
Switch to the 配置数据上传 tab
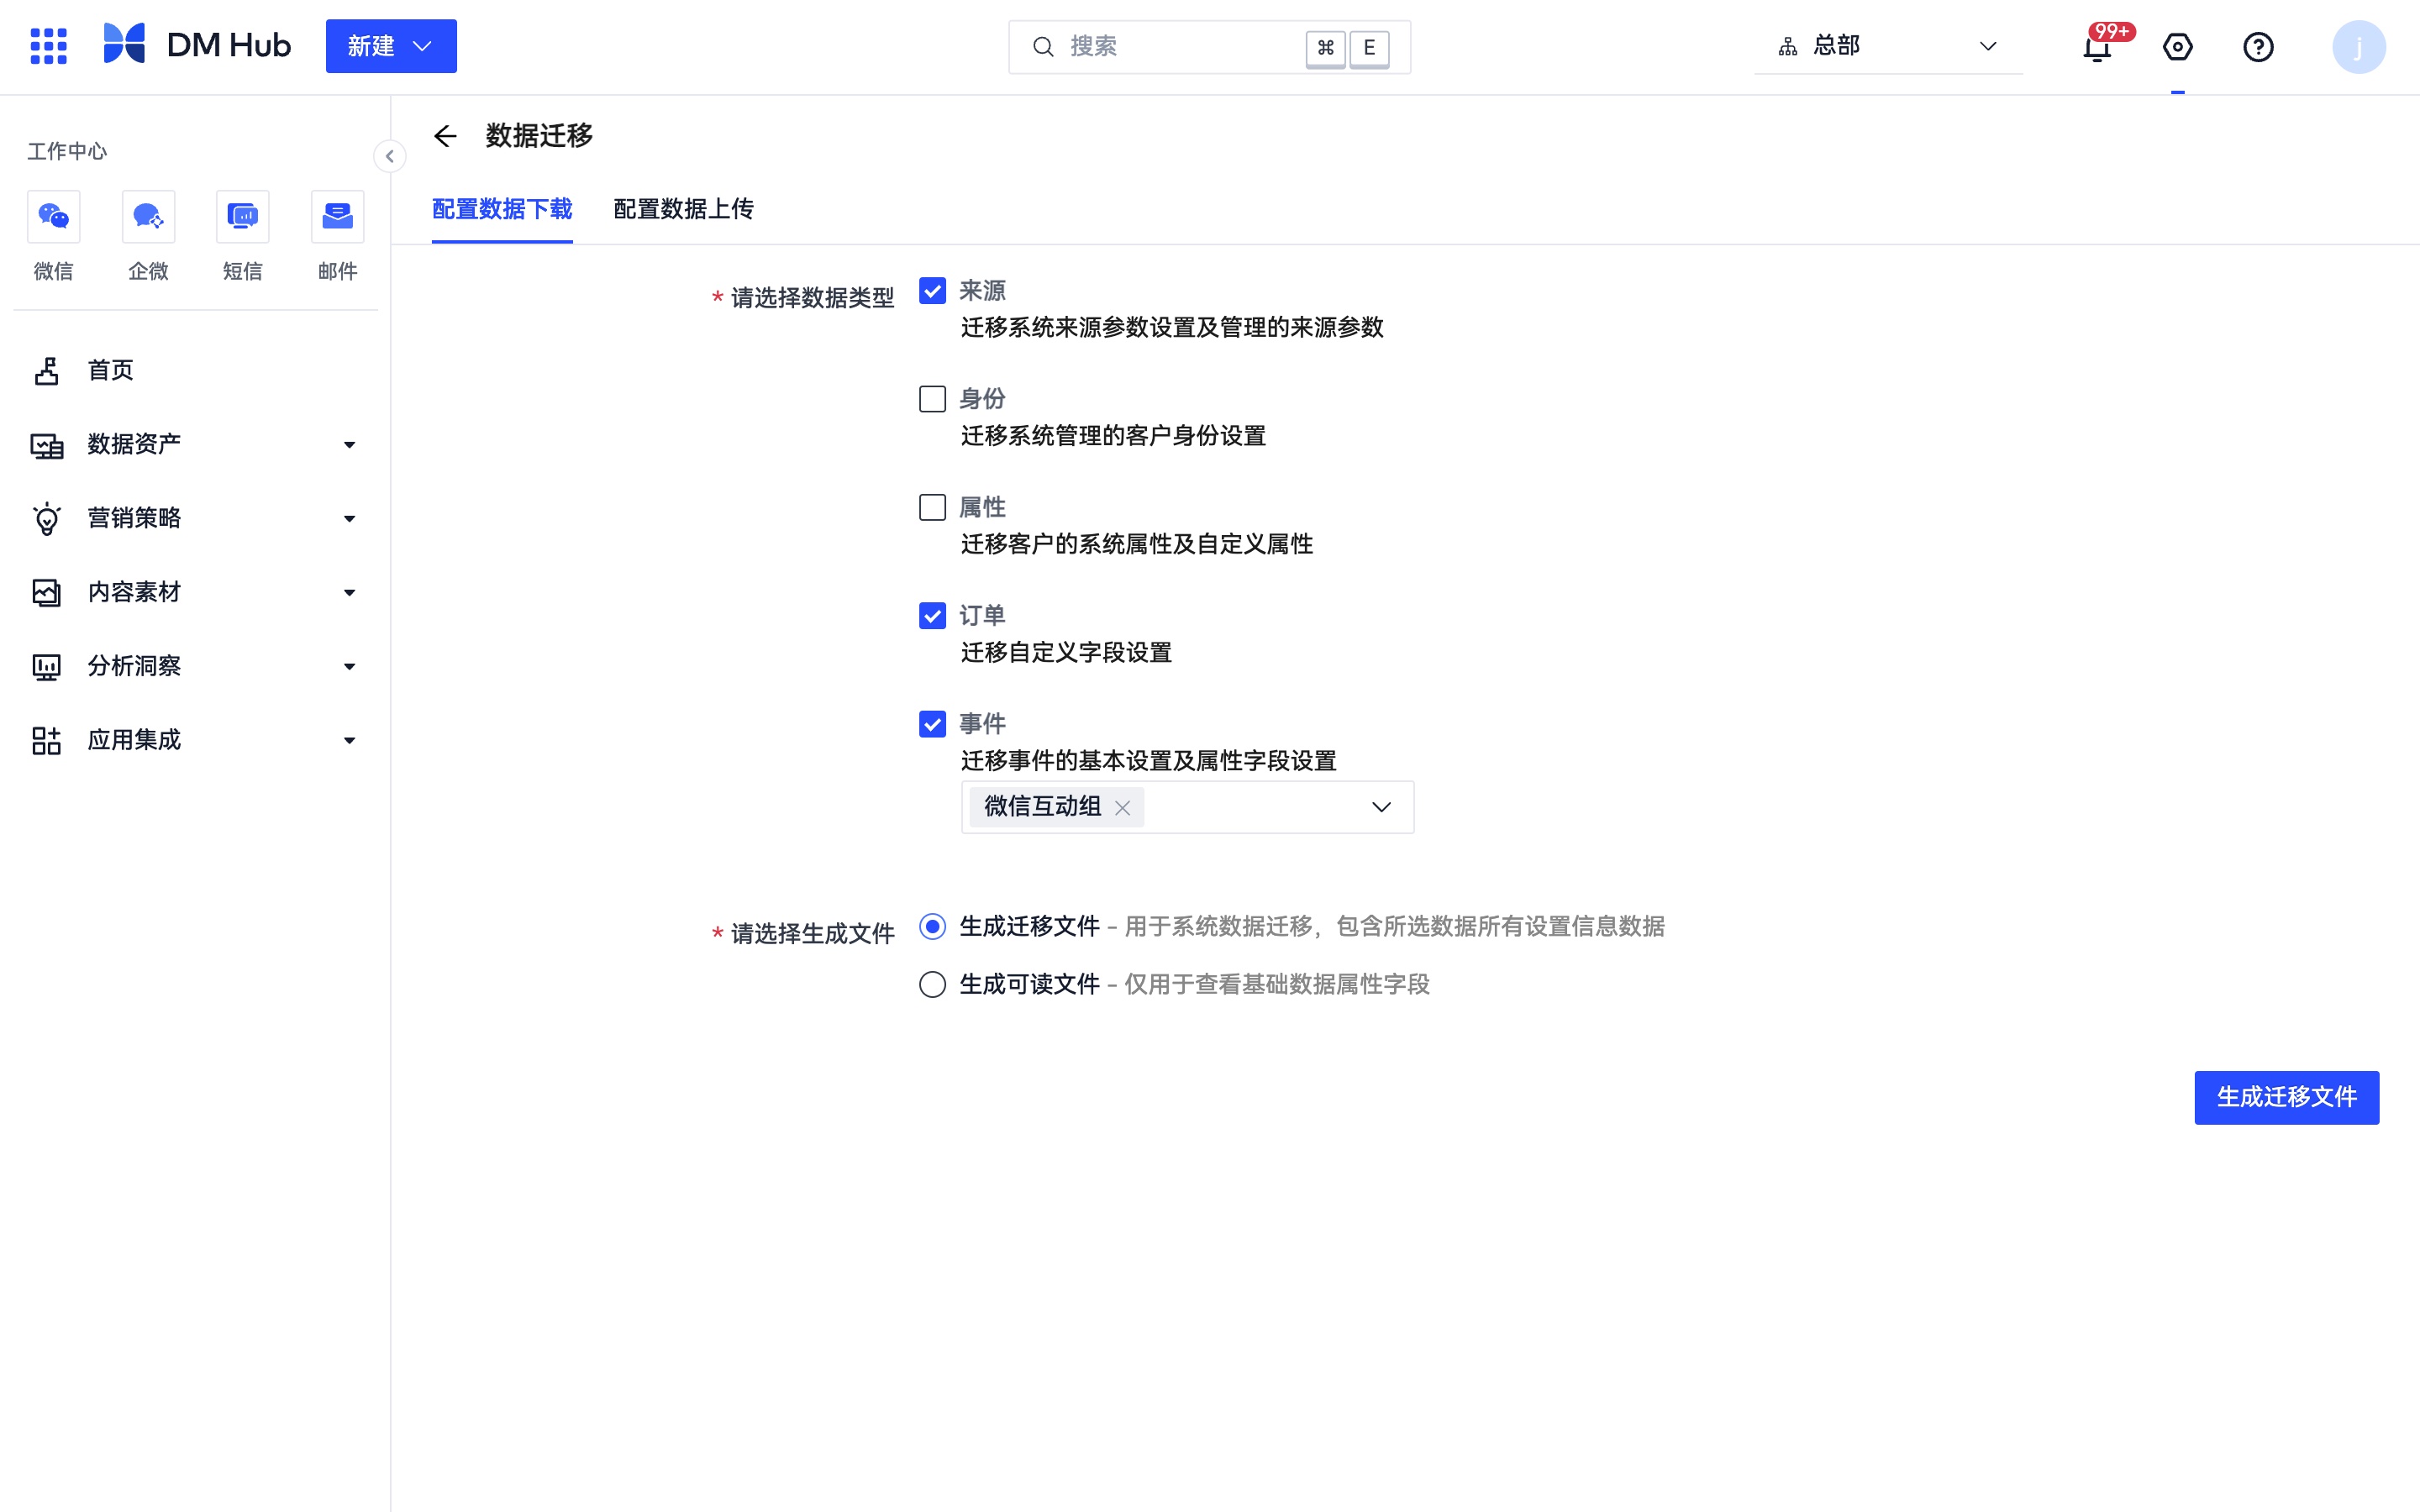683,209
